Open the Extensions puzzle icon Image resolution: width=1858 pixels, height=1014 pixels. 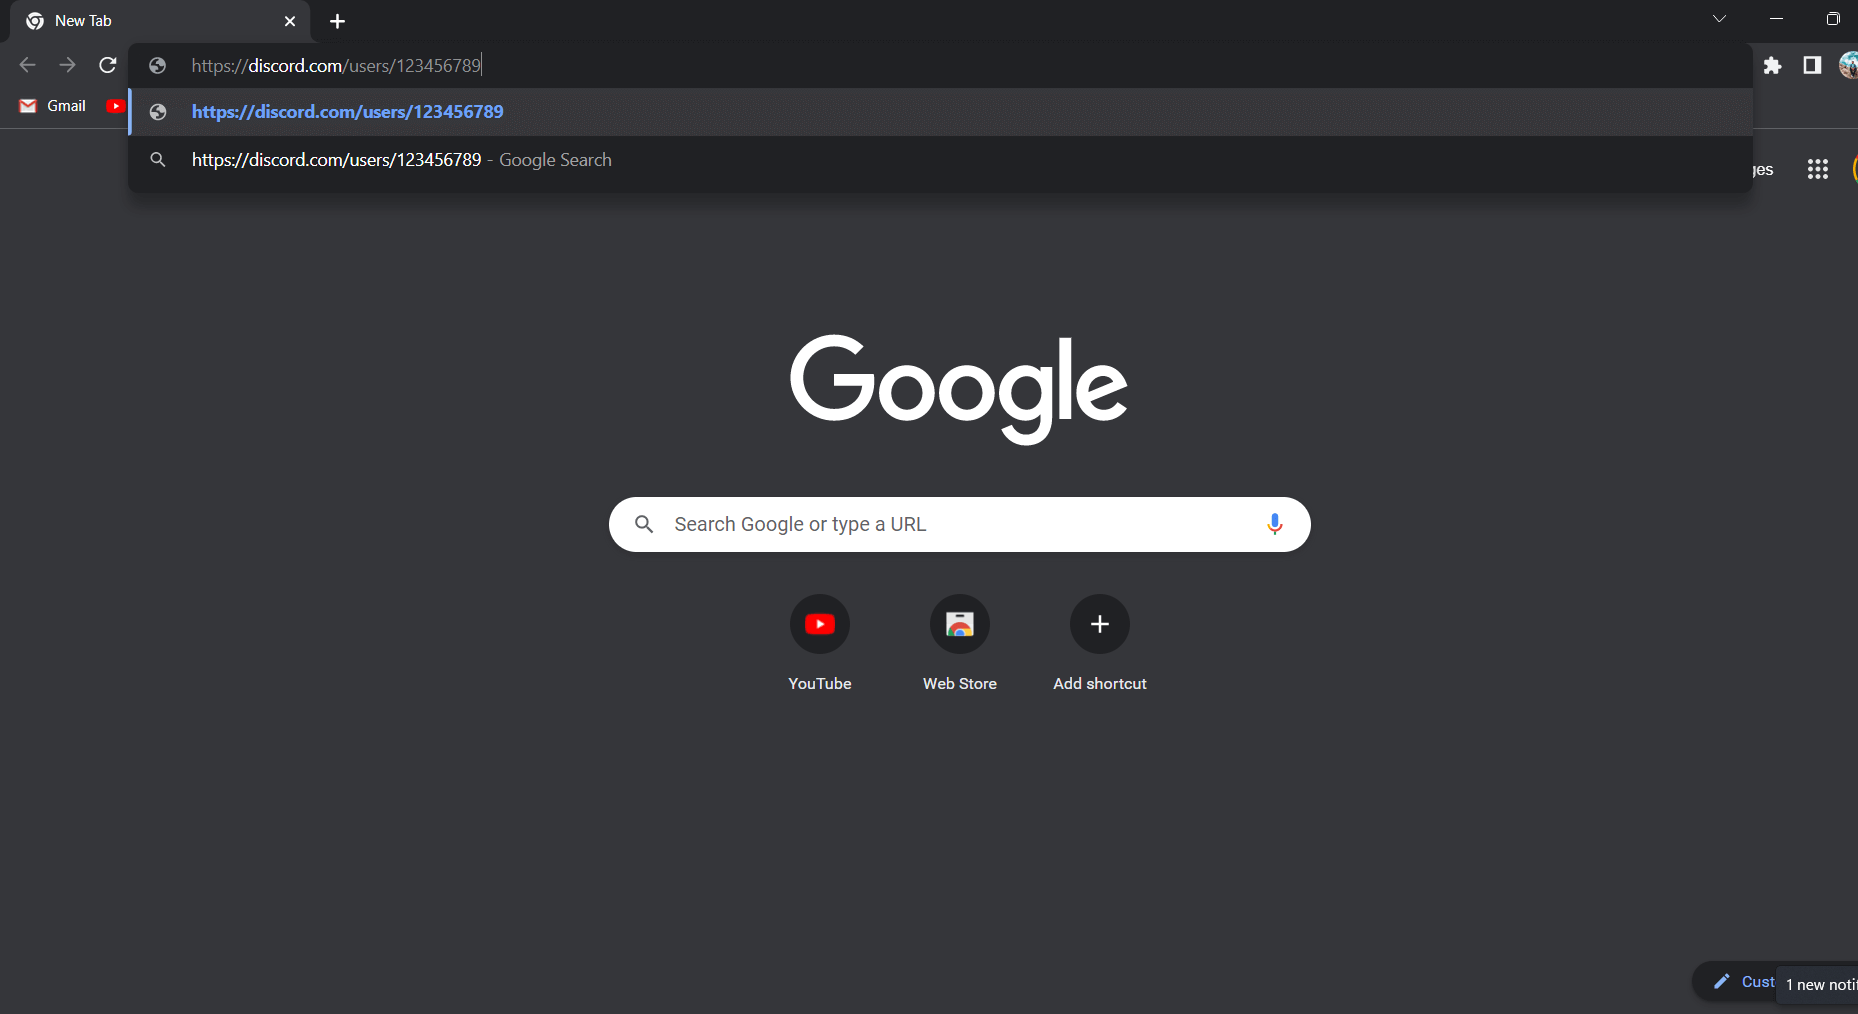click(x=1773, y=65)
